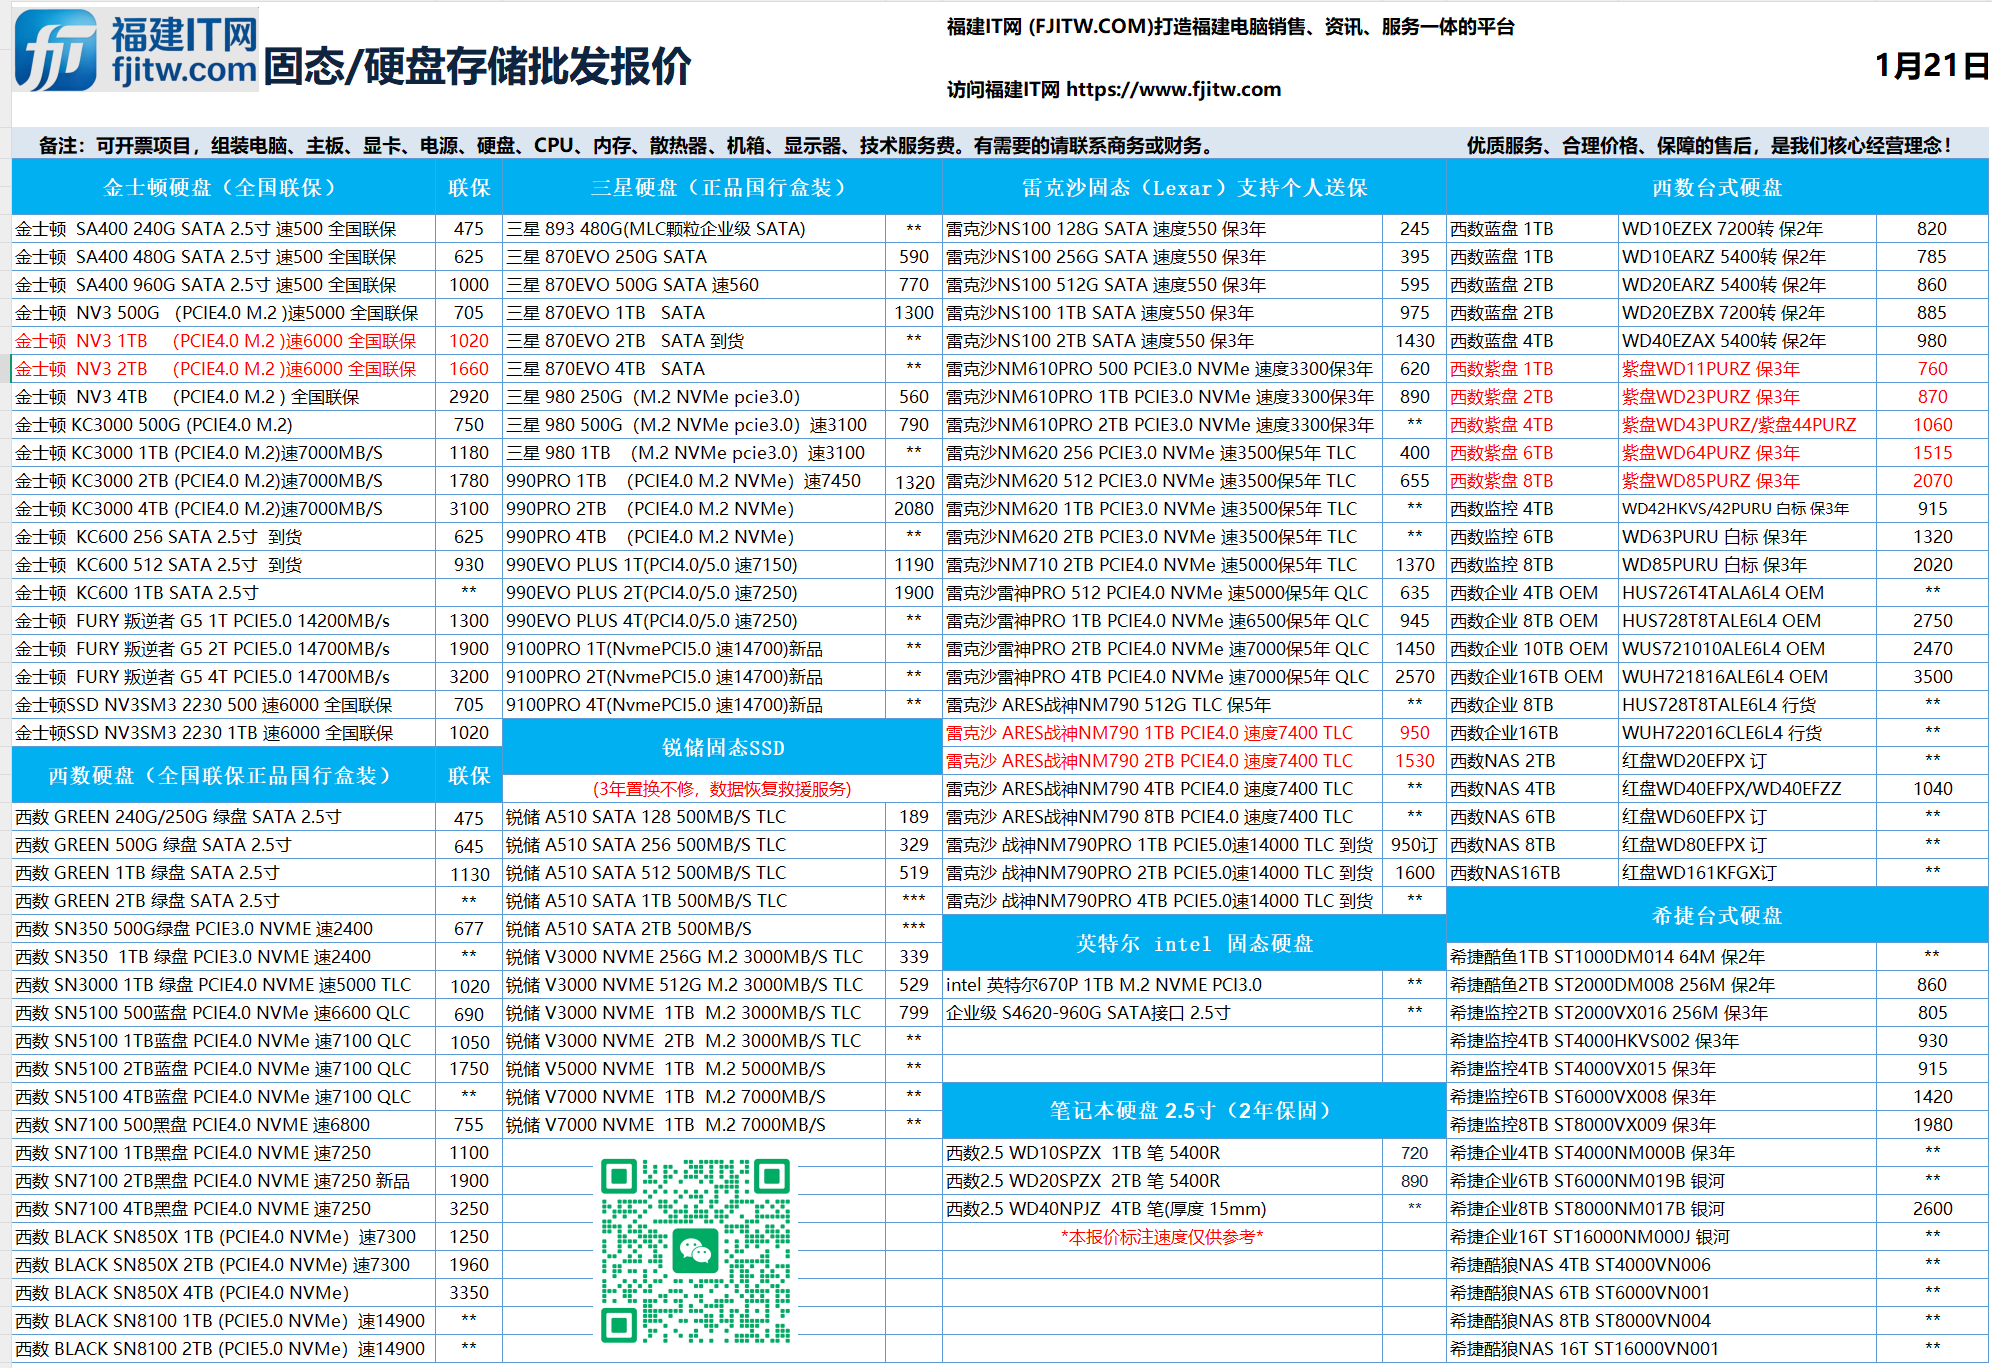Open the https://www.fjitw.com link
This screenshot has height=1368, width=1992.
point(1173,89)
